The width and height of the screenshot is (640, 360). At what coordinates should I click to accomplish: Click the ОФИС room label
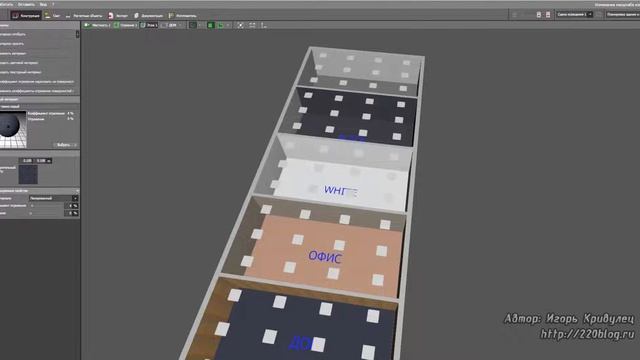(x=325, y=257)
